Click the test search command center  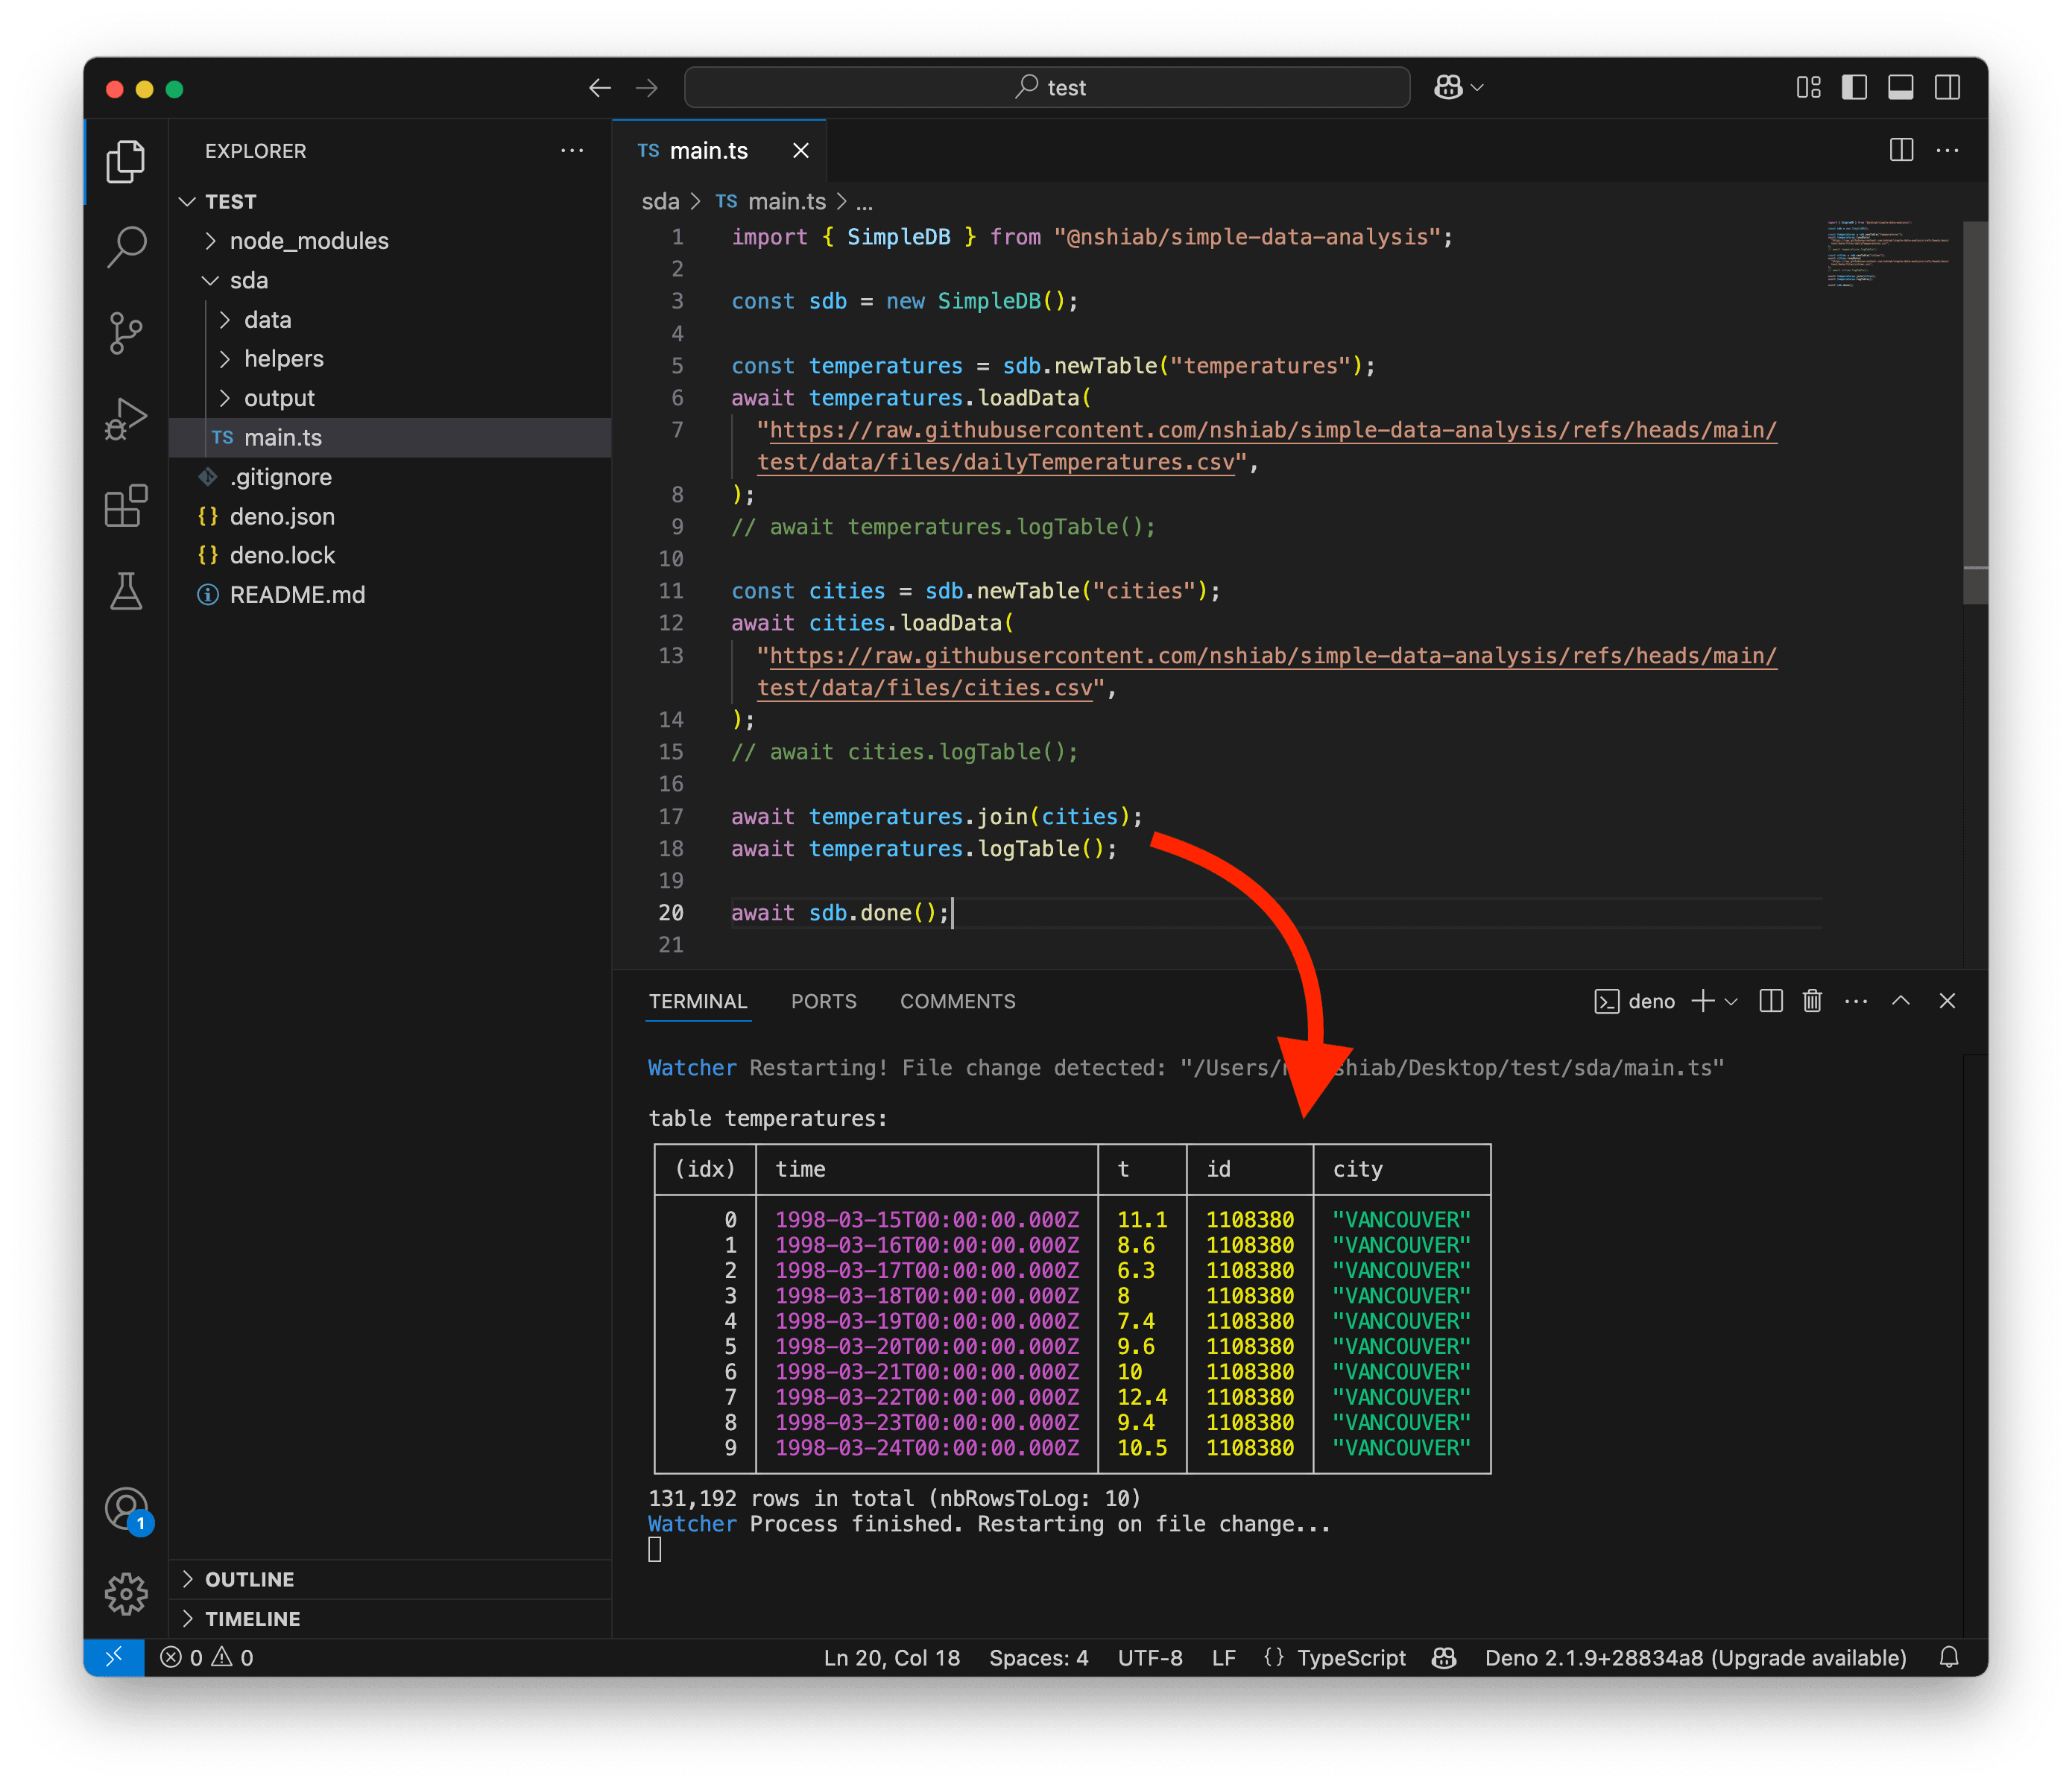point(1047,88)
